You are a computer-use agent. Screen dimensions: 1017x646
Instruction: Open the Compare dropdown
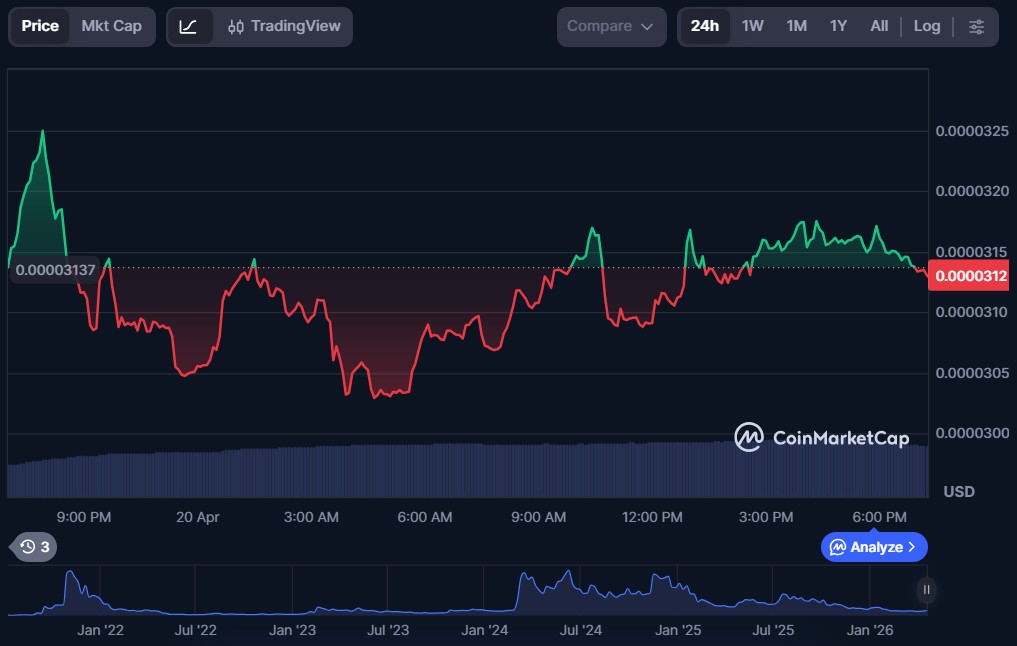(611, 26)
